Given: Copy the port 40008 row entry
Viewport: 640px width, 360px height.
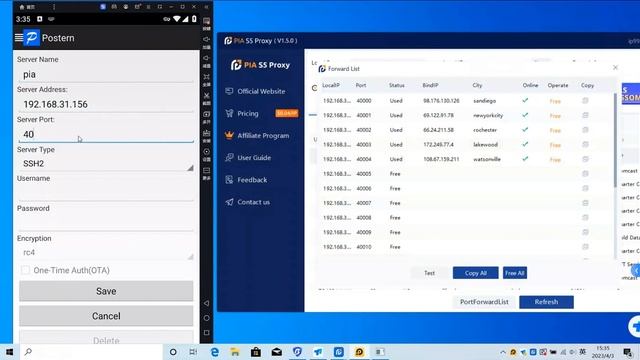Looking at the screenshot, I should [x=585, y=218].
